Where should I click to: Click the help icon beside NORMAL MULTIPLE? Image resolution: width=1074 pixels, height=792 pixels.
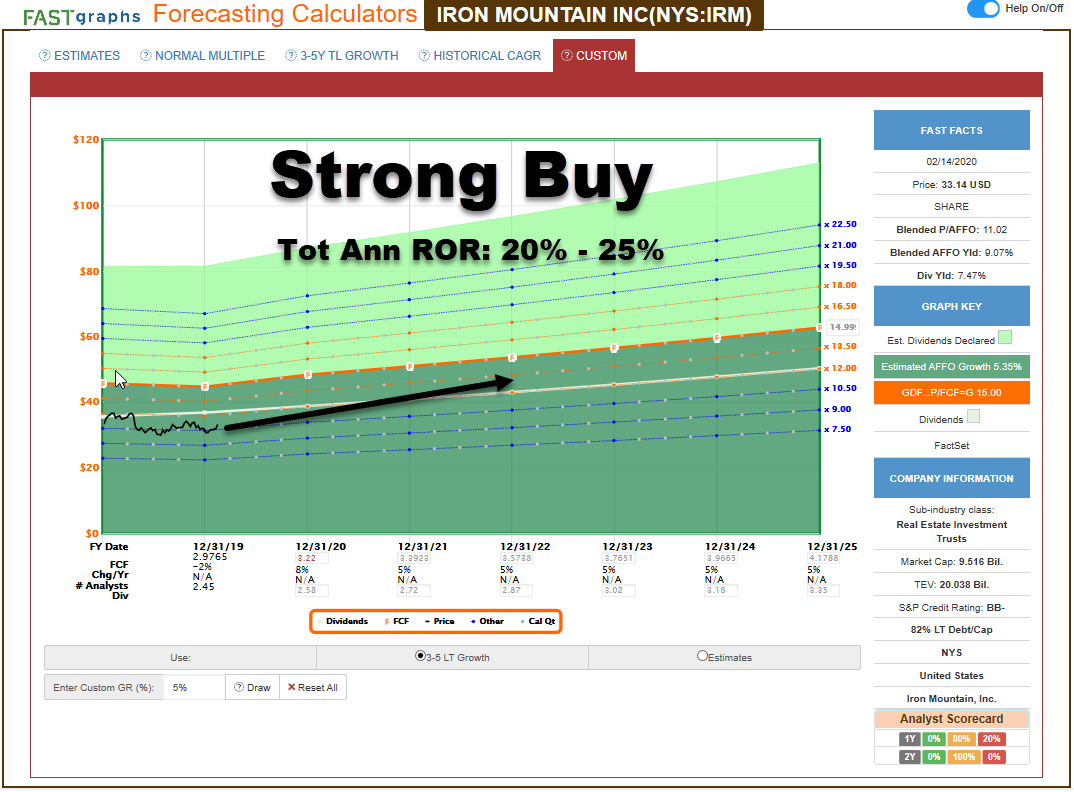(x=145, y=56)
